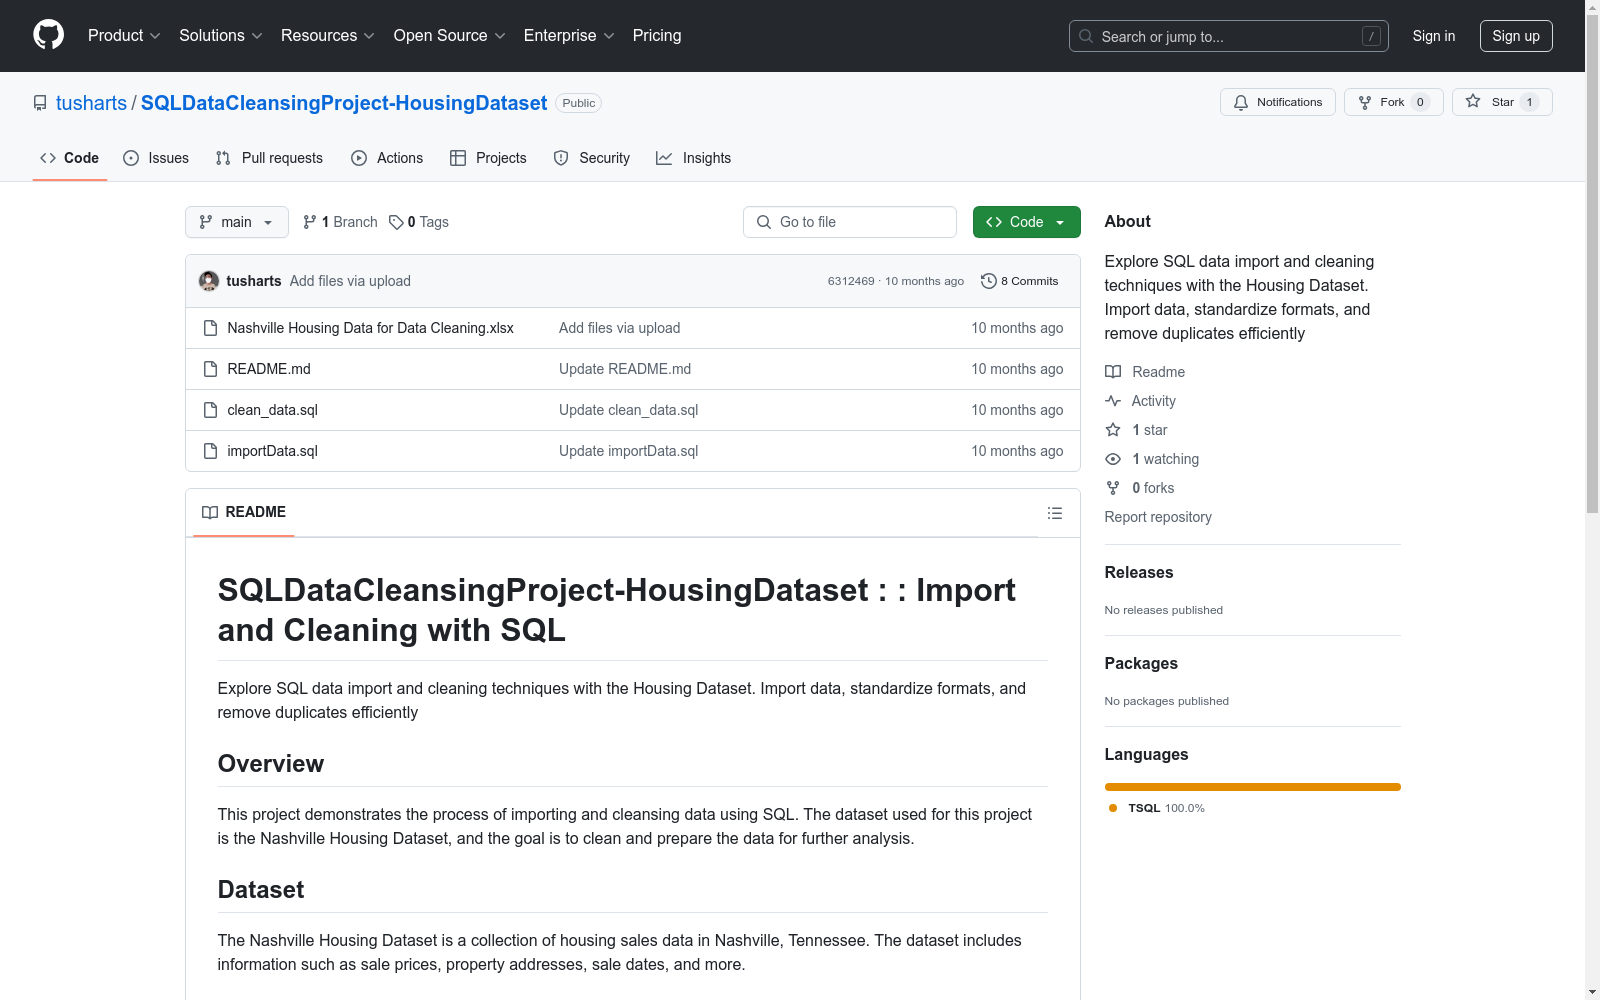Fork the repository

(x=1394, y=102)
